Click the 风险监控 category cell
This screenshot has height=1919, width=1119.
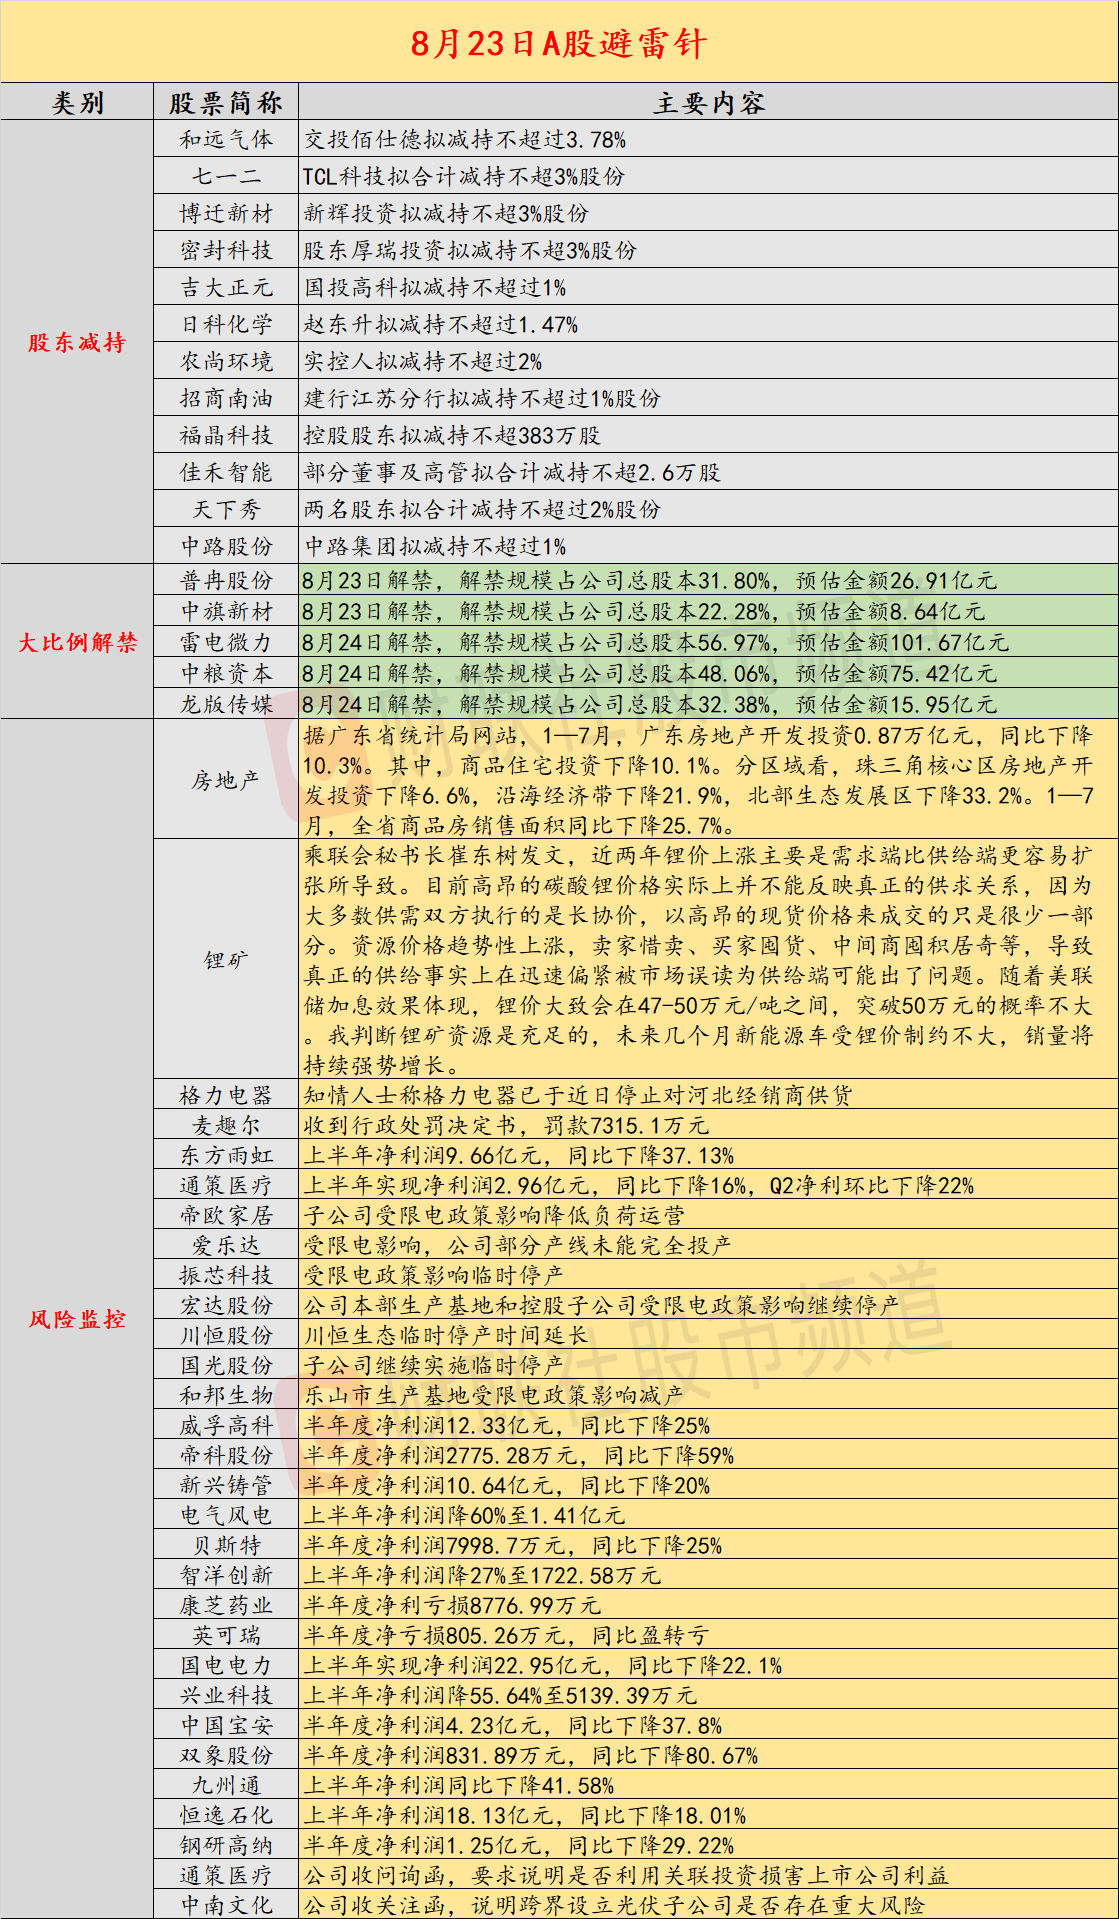pos(78,1319)
